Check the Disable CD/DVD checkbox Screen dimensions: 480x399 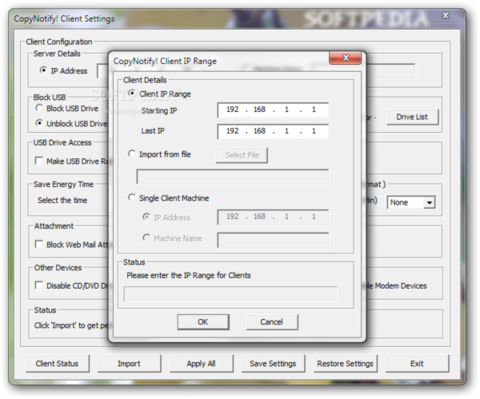pos(39,285)
